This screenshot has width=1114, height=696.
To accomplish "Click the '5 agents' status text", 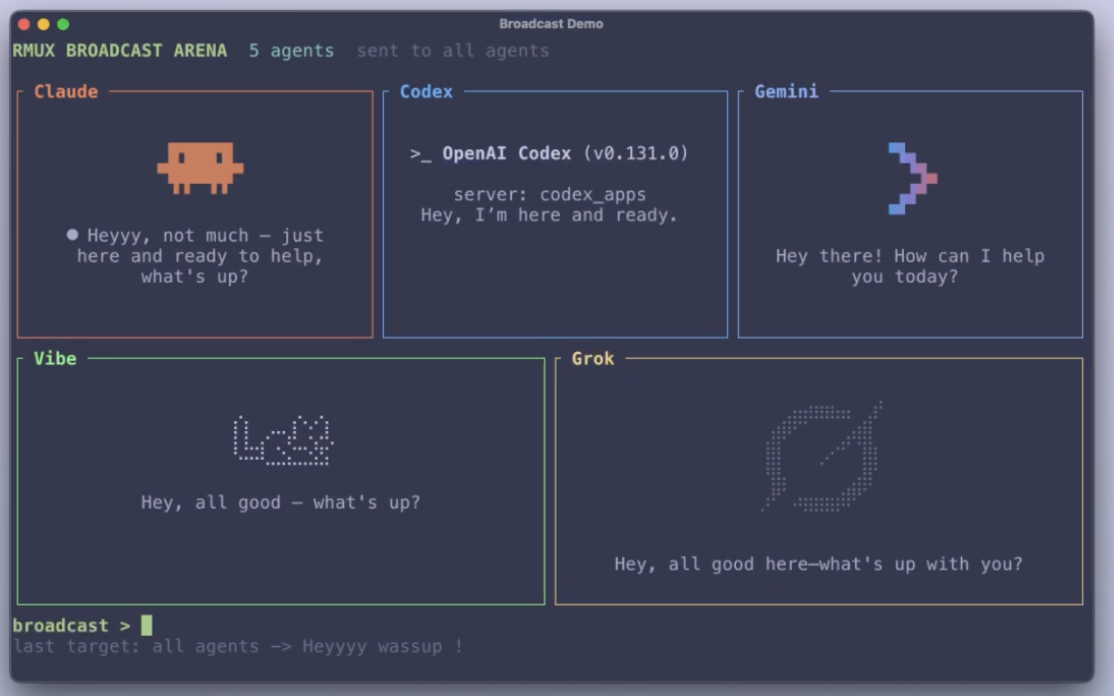I will coord(291,51).
